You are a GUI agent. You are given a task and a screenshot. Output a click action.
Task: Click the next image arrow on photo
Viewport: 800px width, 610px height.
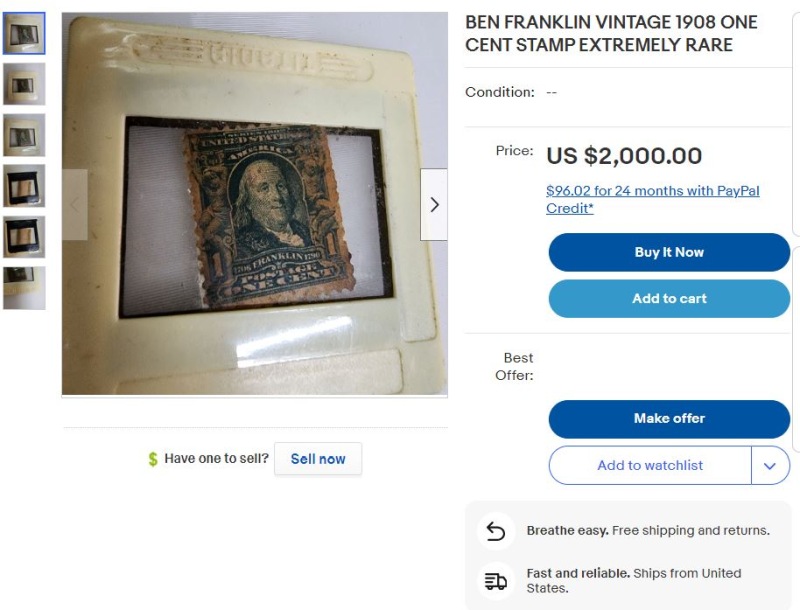point(434,204)
